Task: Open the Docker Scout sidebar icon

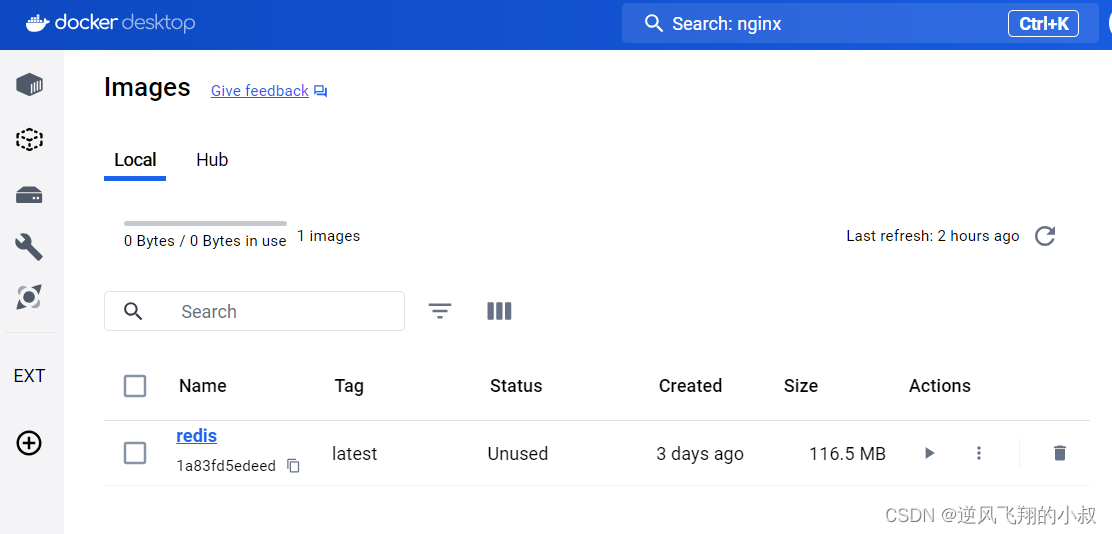Action: tap(29, 296)
